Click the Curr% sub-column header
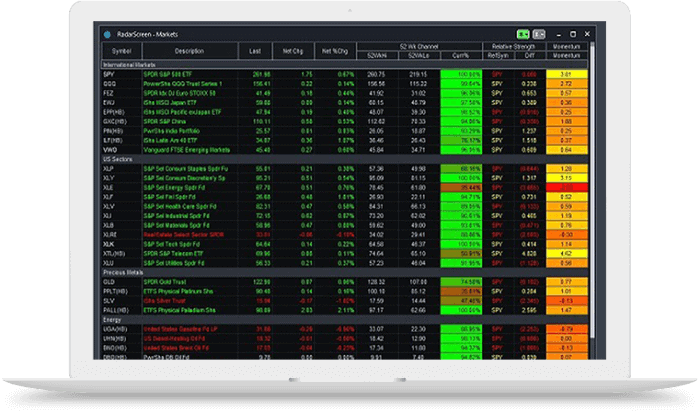Screen dimensions: 700x413 pos(461,55)
